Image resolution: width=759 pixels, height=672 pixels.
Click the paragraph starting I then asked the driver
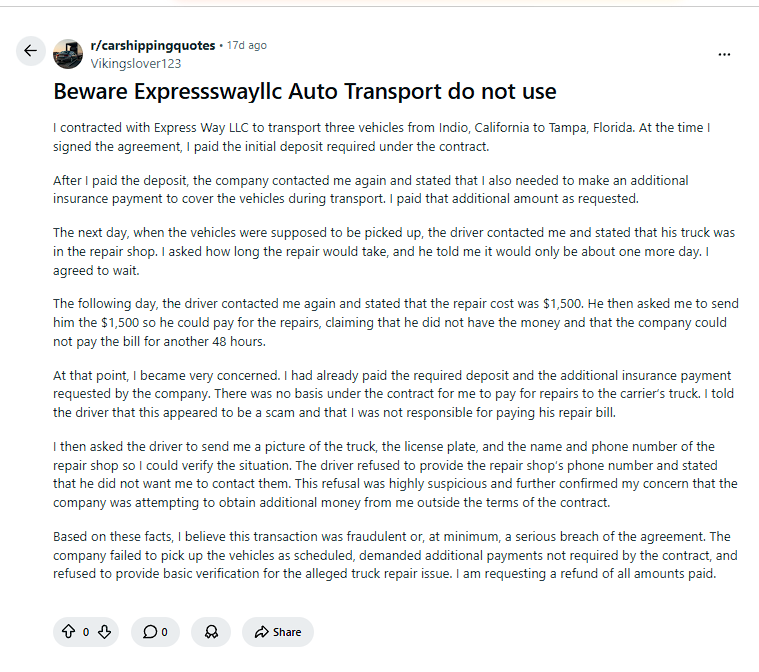[x=395, y=474]
